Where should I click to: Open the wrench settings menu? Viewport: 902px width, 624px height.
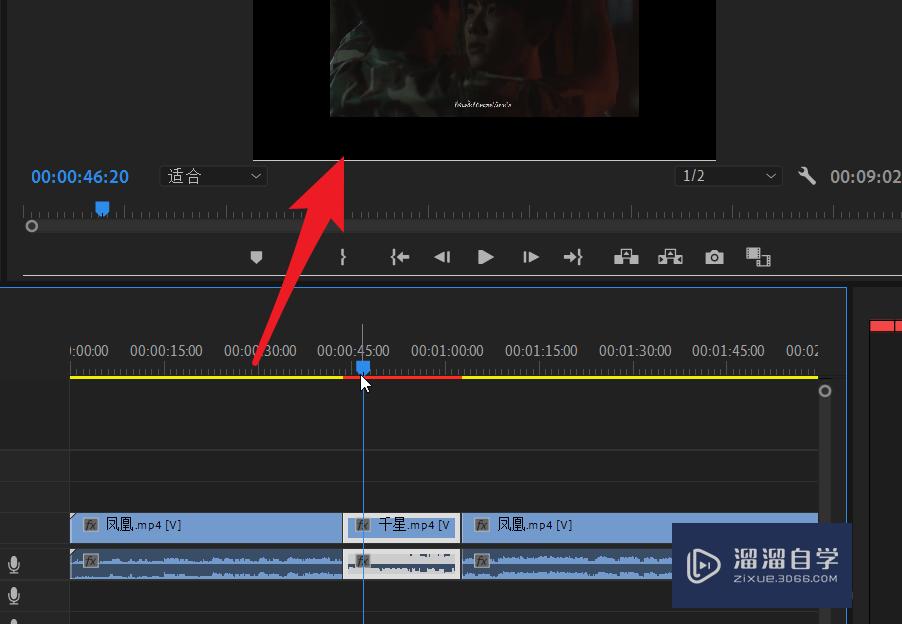tap(807, 176)
